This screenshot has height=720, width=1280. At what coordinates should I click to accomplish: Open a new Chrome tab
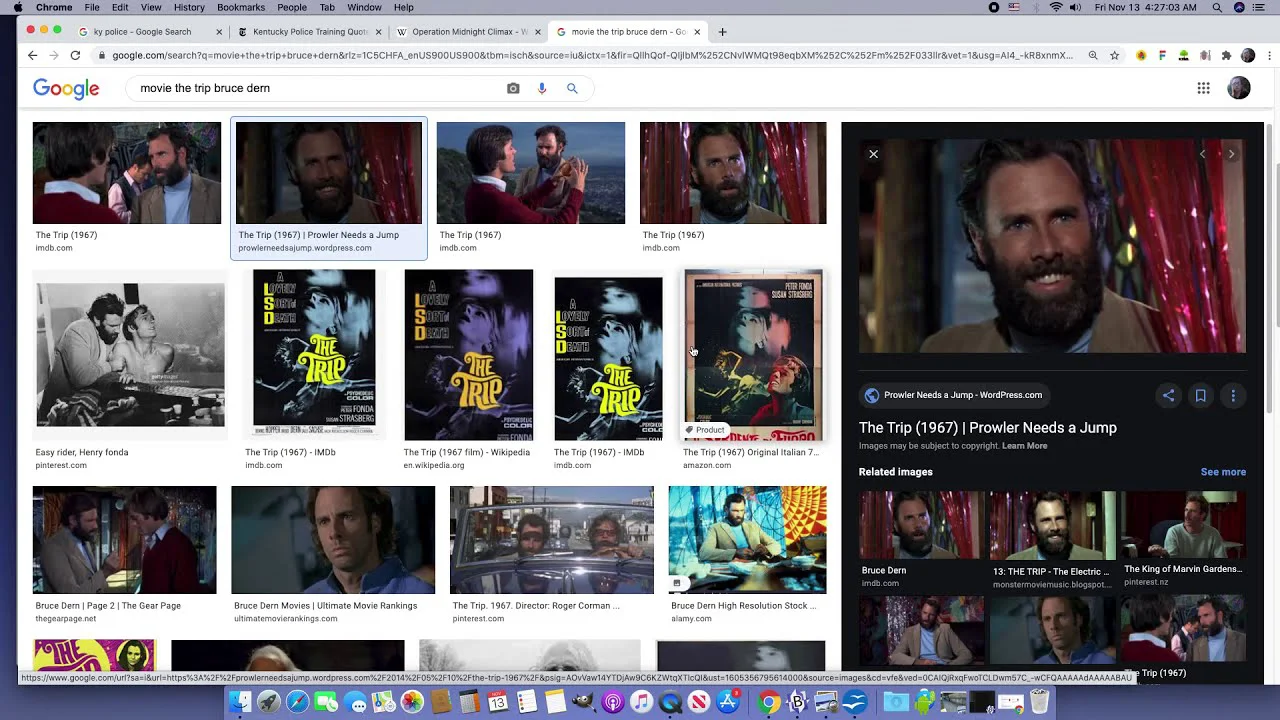723,31
